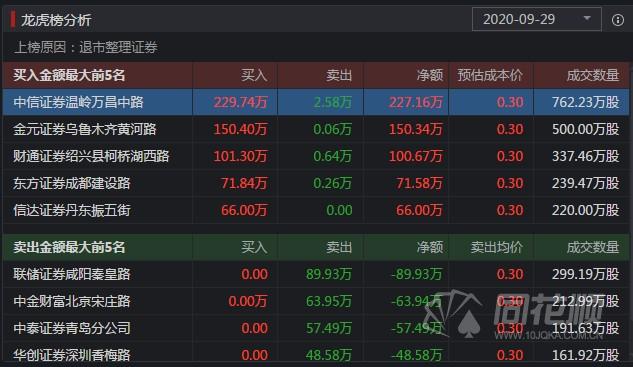633x367 pixels.
Task: Click 卖出 column header in buy table
Action: 339,75
